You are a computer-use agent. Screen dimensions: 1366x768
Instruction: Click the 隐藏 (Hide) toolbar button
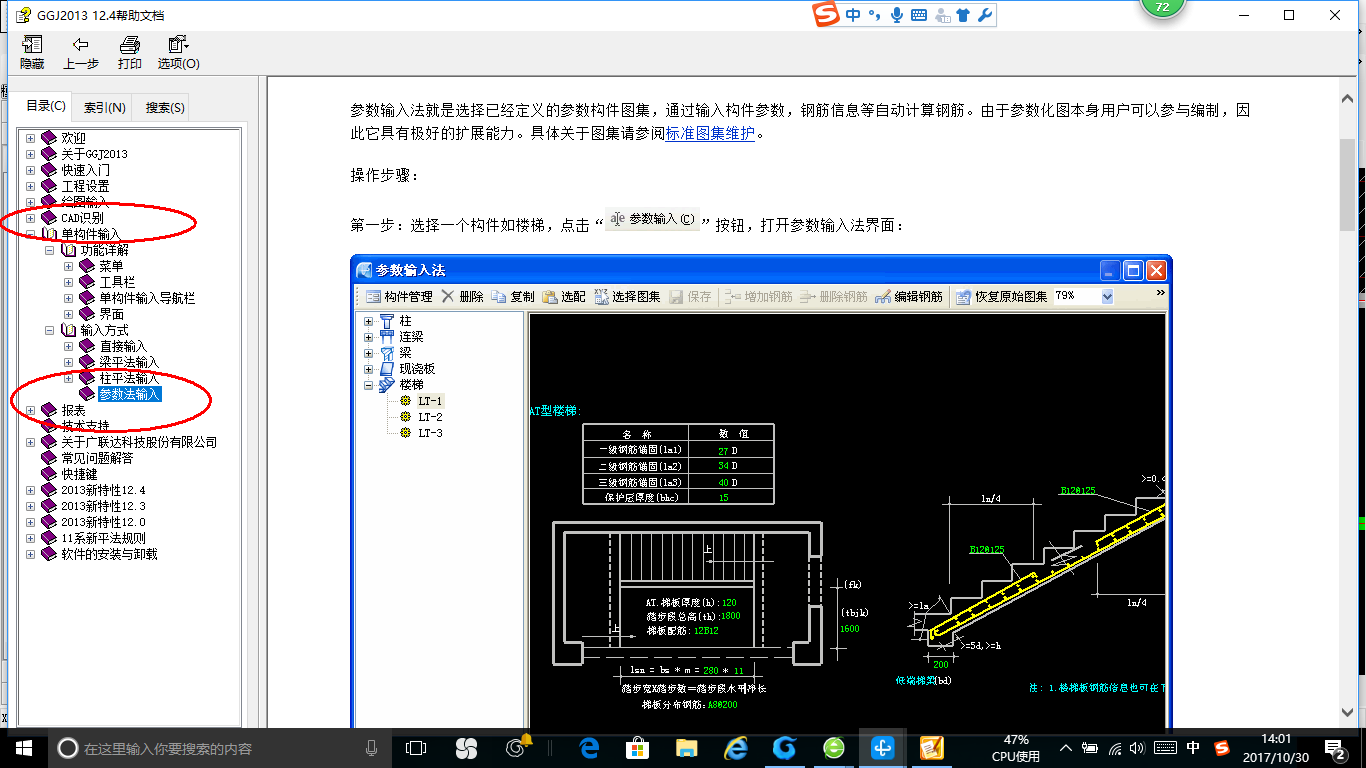coord(32,53)
